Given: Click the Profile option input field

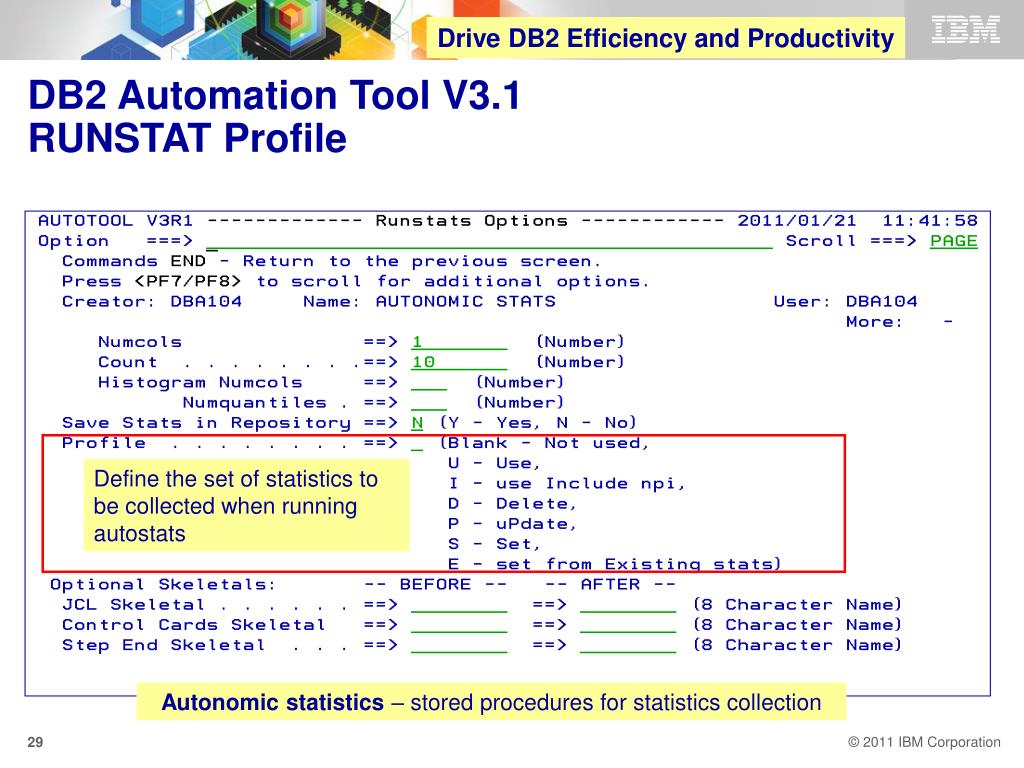Looking at the screenshot, I should pyautogui.click(x=417, y=443).
